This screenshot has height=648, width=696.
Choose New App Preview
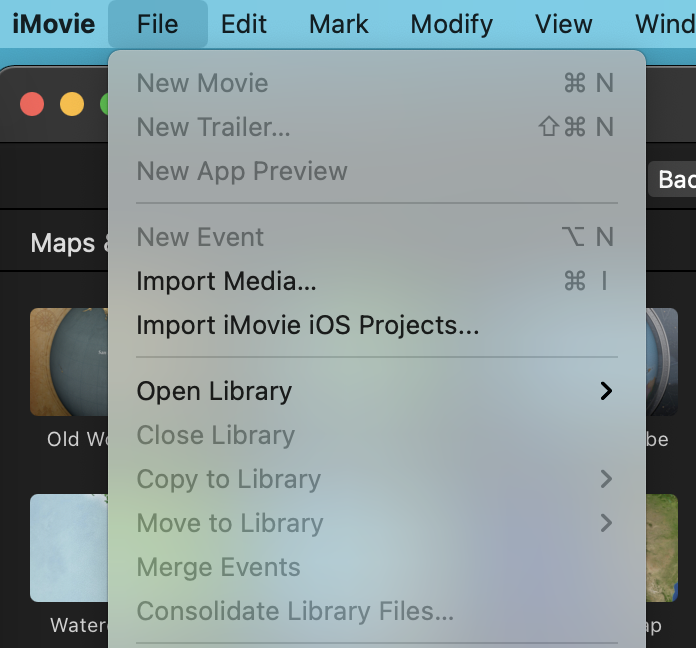(242, 171)
